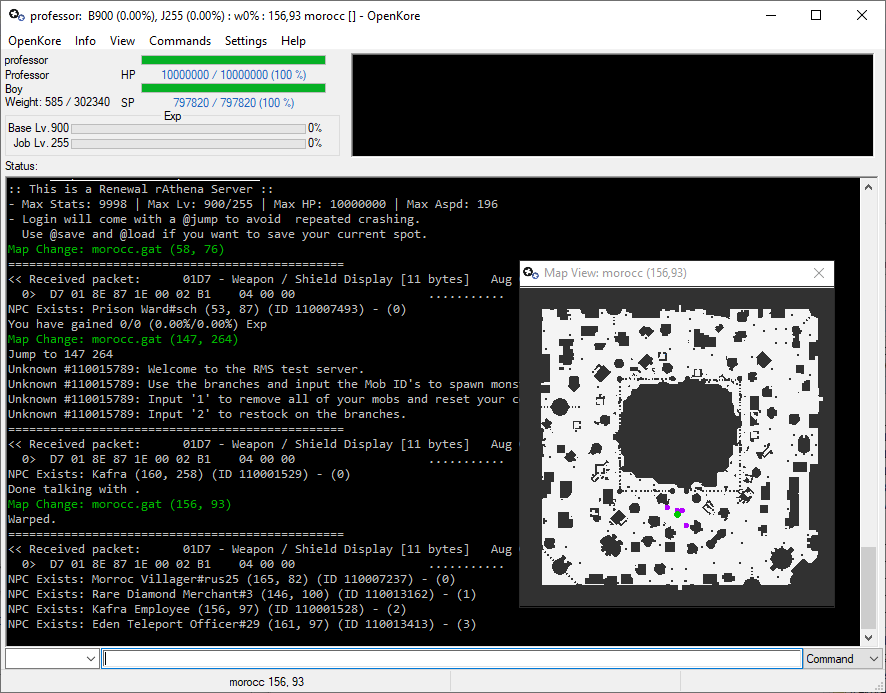The width and height of the screenshot is (886, 693).
Task: Click the Weight: 585 / 302340 text
Action: click(x=58, y=102)
